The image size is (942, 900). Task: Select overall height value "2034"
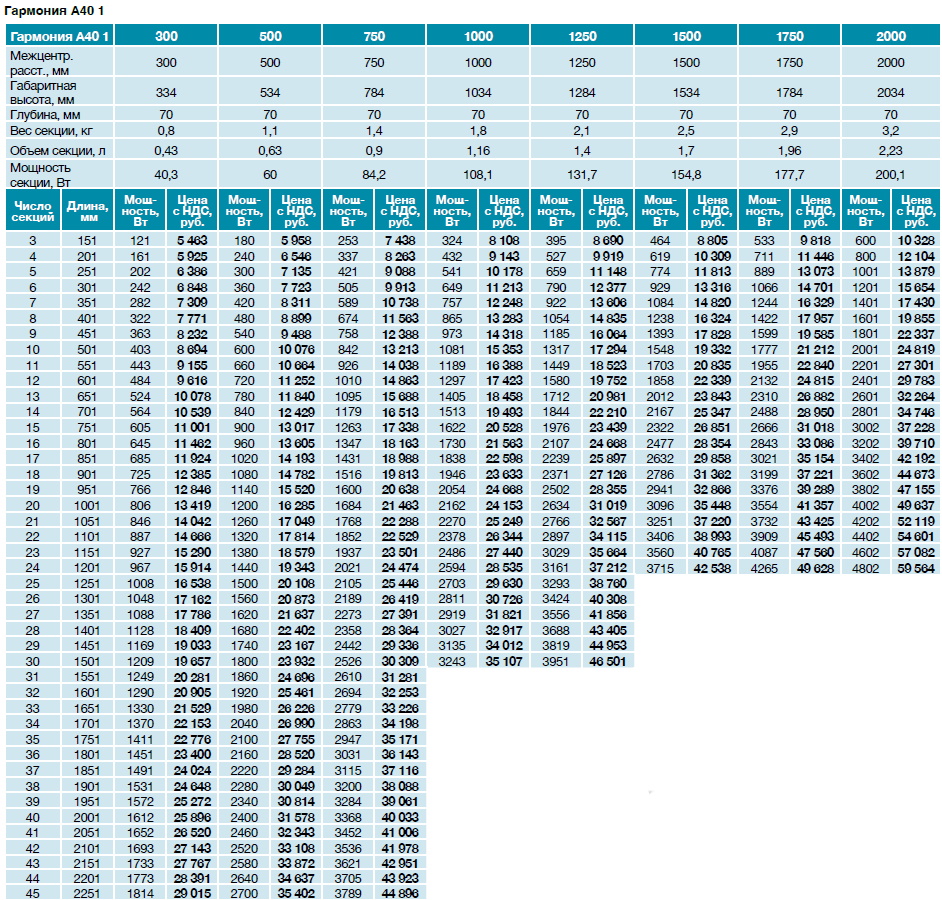891,93
